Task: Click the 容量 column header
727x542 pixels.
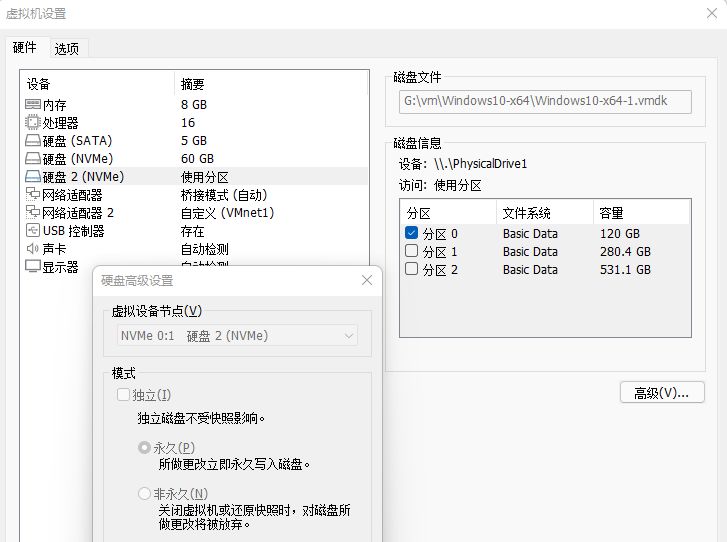Action: pyautogui.click(x=611, y=213)
